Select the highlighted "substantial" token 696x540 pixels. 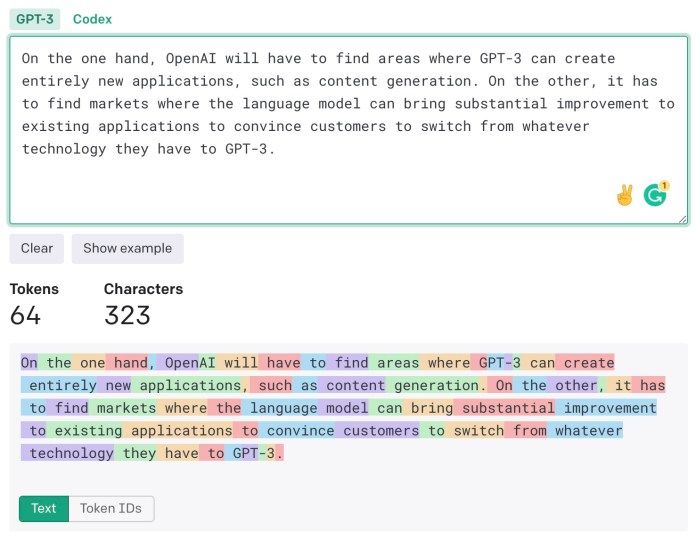coord(504,408)
